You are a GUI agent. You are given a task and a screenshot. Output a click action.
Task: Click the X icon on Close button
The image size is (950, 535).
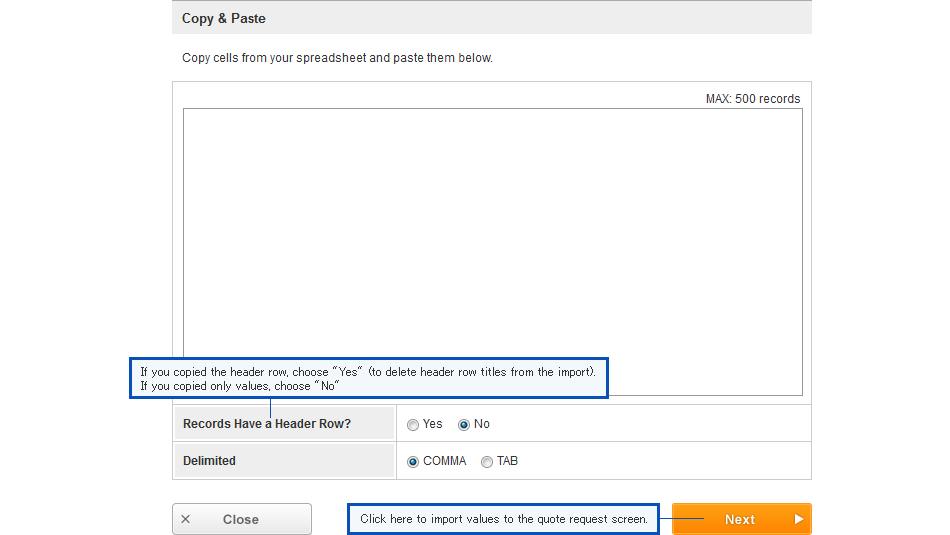pos(186,519)
